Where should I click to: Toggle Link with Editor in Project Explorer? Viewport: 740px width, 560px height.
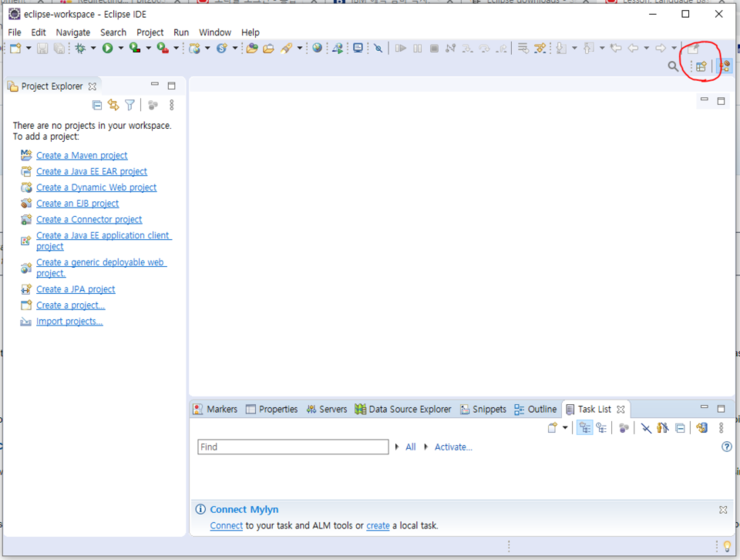pyautogui.click(x=113, y=105)
